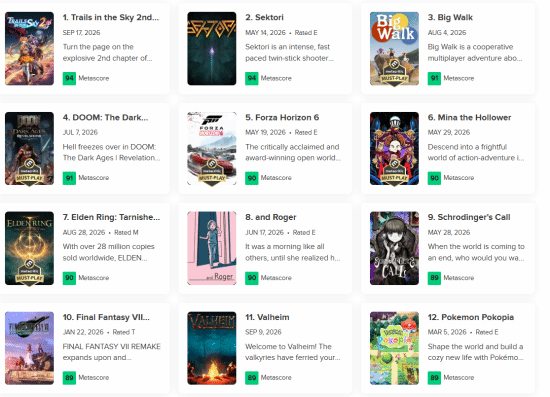Click the Valheim campfire cover thumbnail
Viewport: 550px width, 397px height.
212,348
